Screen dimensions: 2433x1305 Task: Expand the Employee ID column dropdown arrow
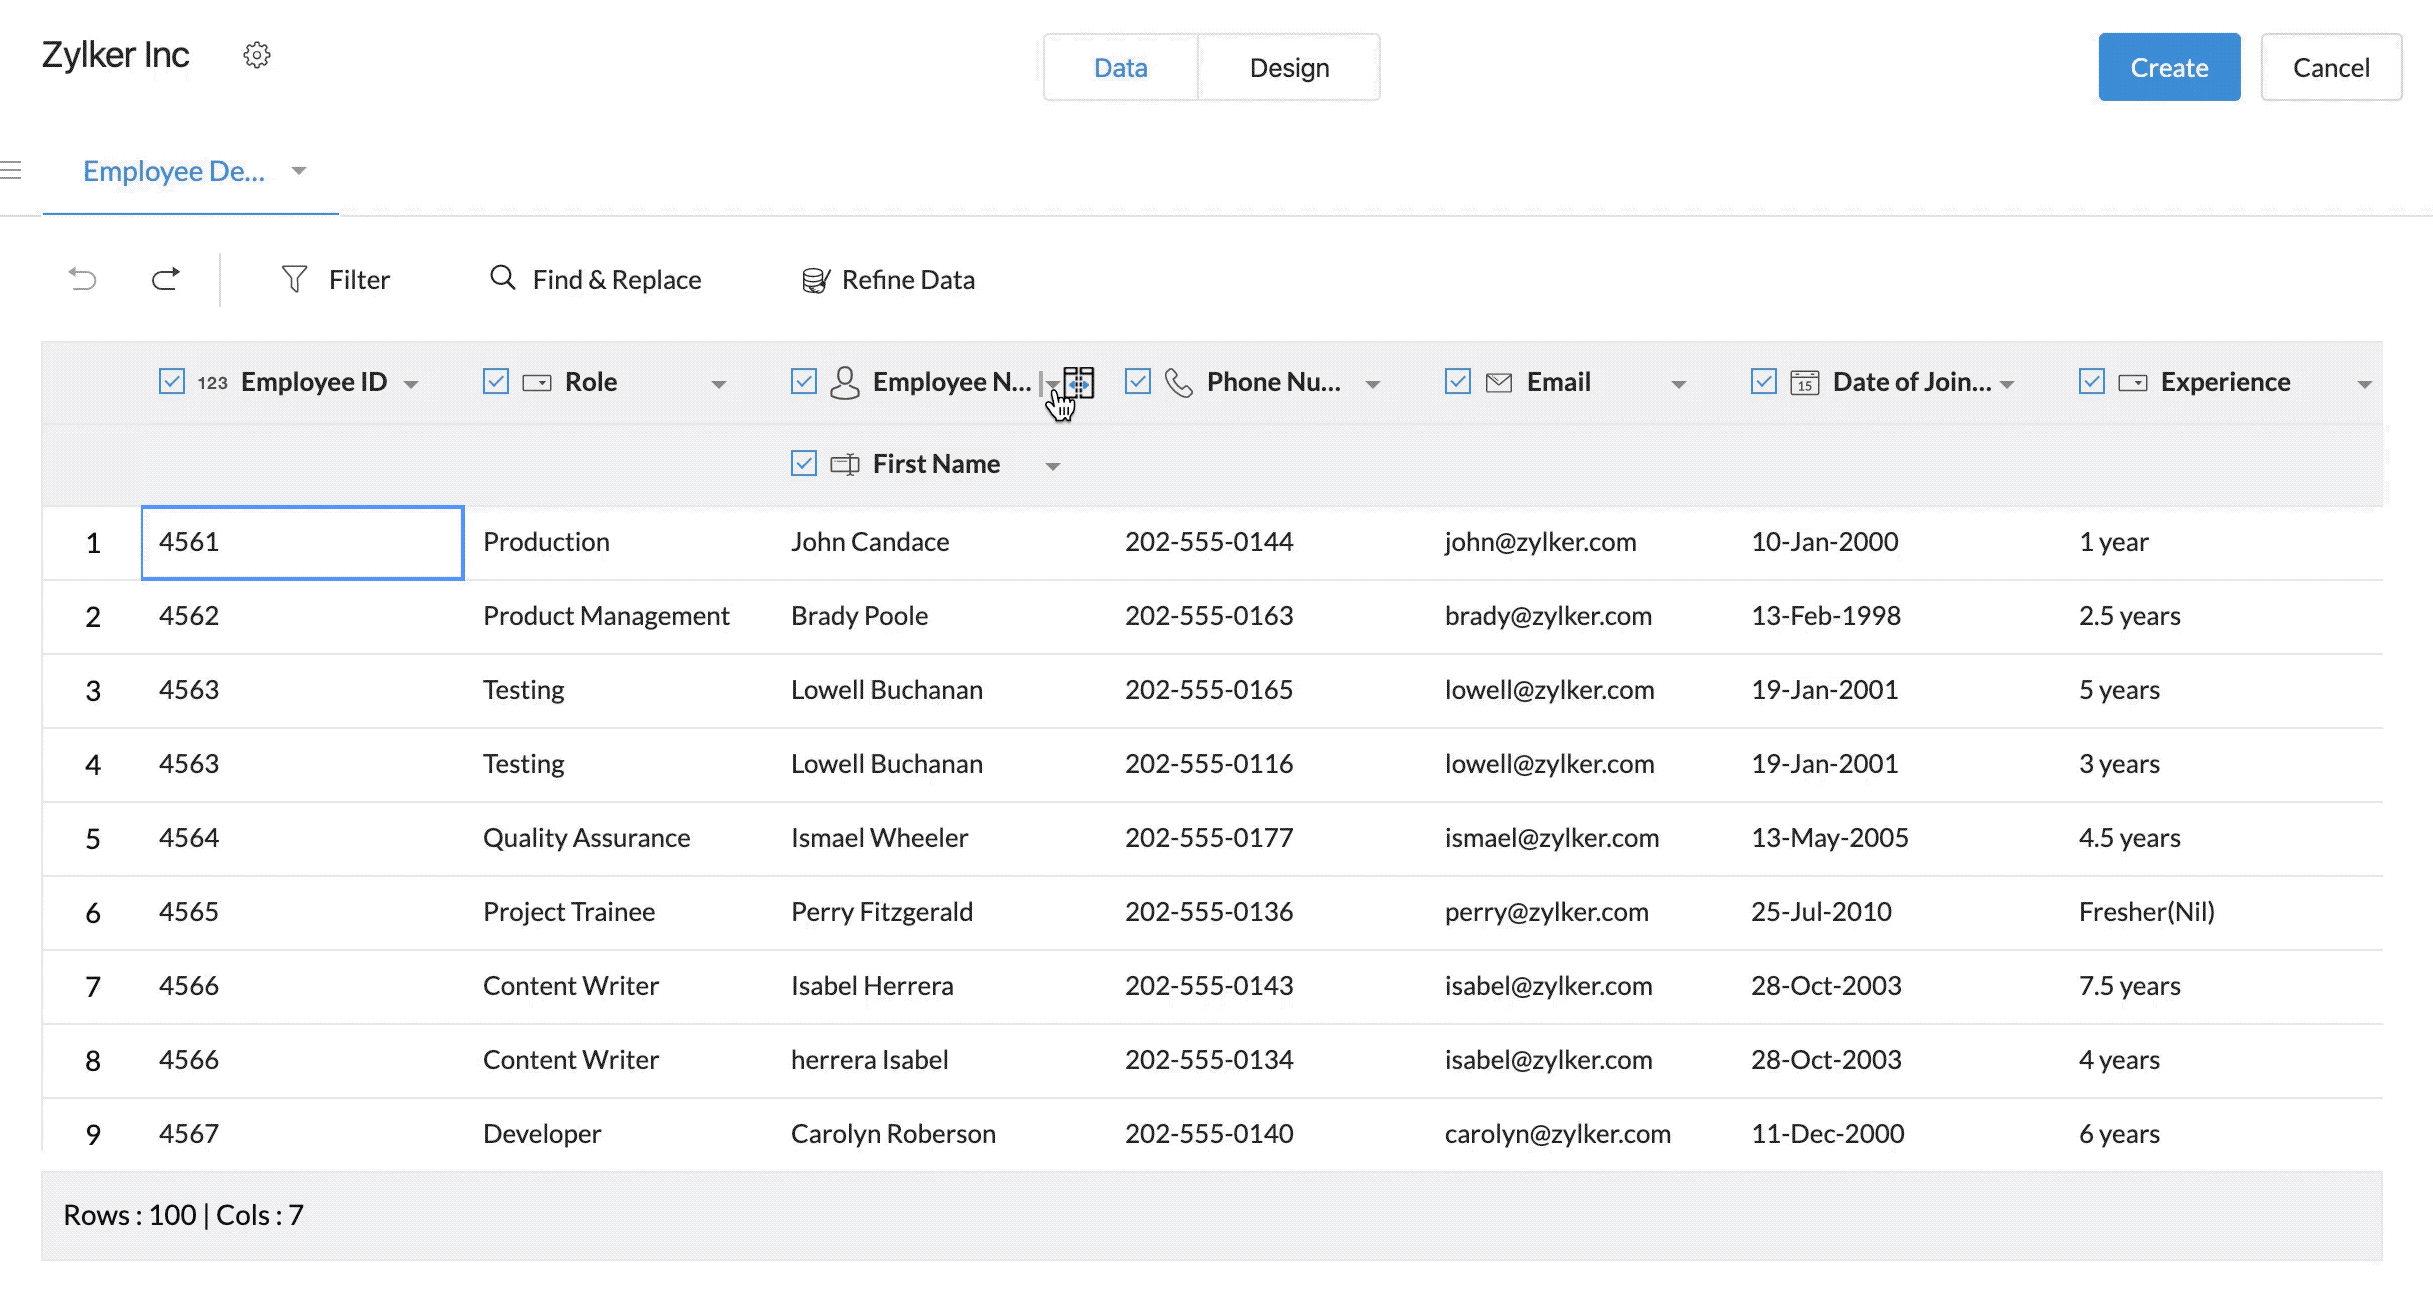pyautogui.click(x=411, y=384)
